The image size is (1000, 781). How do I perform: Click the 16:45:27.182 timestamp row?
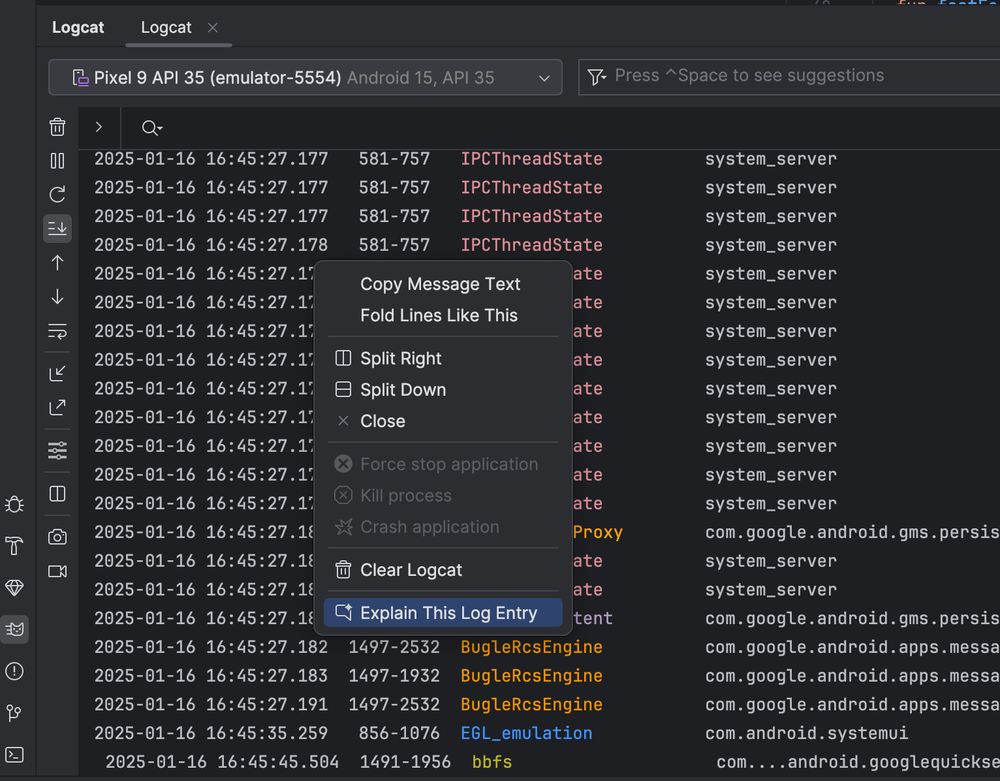pos(267,647)
